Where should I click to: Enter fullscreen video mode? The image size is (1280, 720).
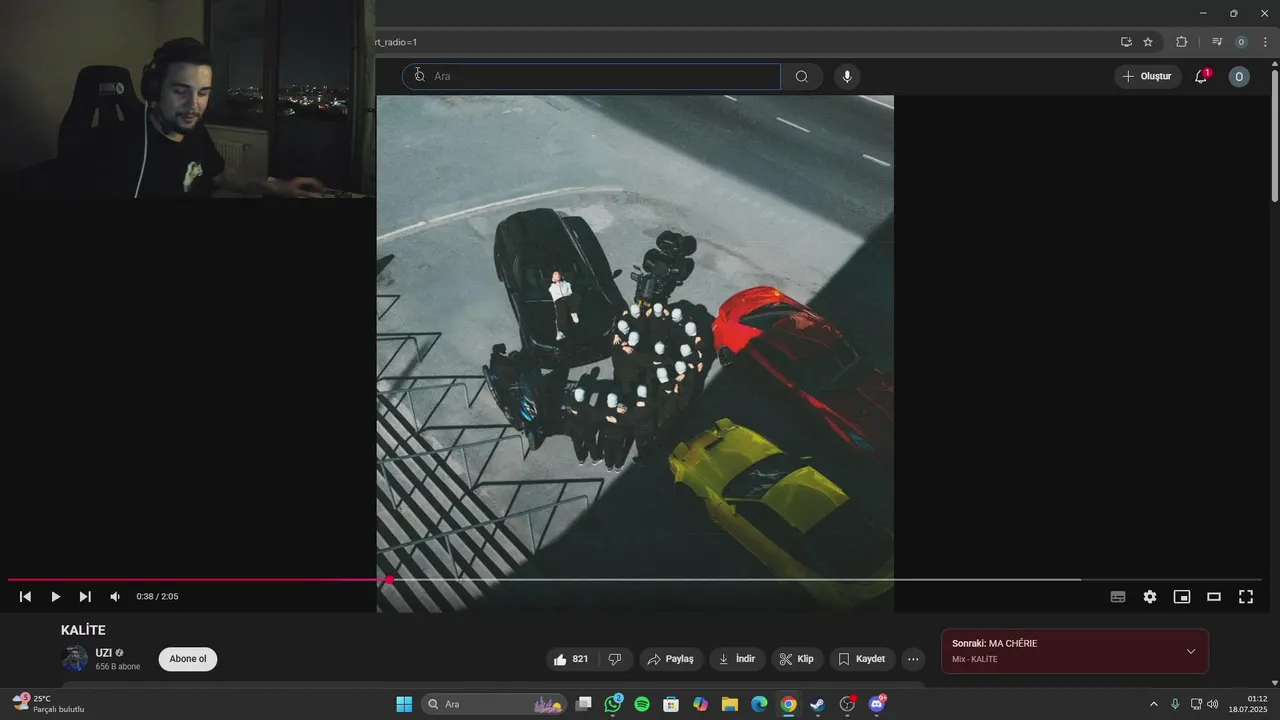point(1246,597)
